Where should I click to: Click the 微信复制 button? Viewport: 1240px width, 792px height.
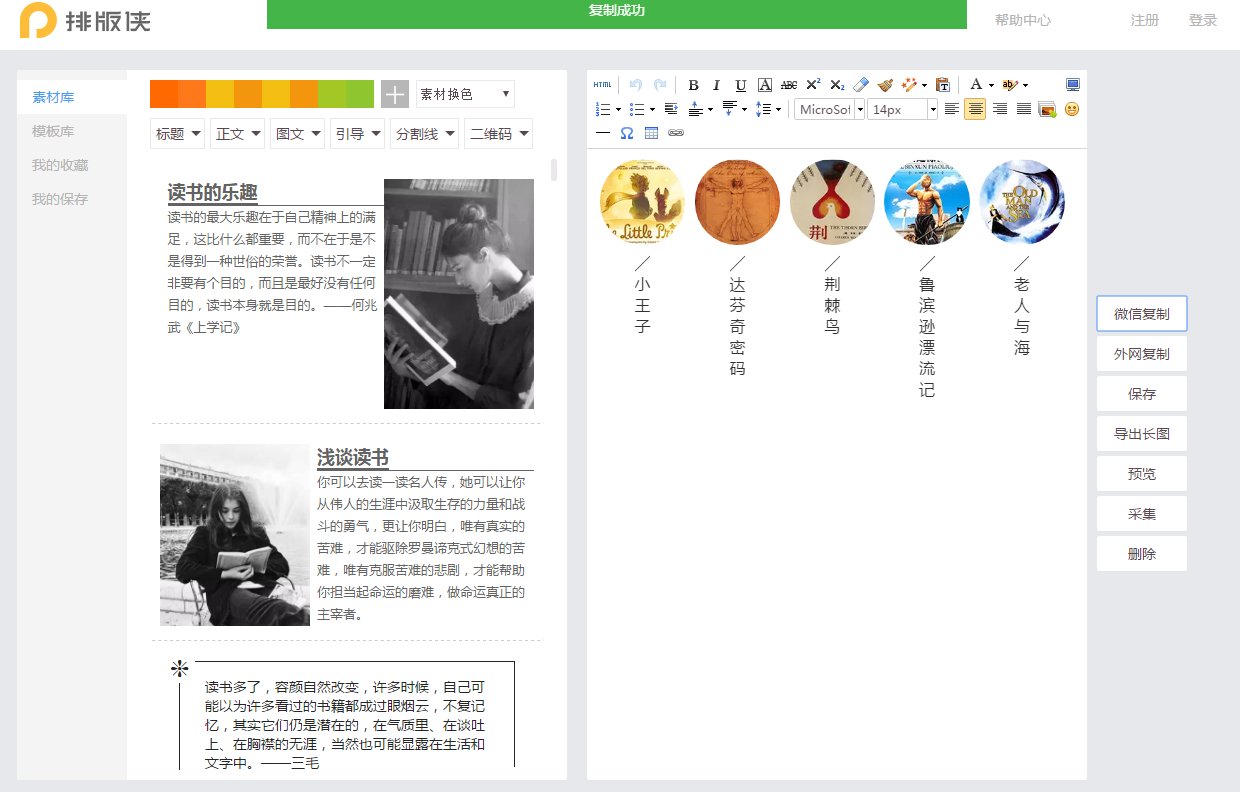click(x=1141, y=313)
